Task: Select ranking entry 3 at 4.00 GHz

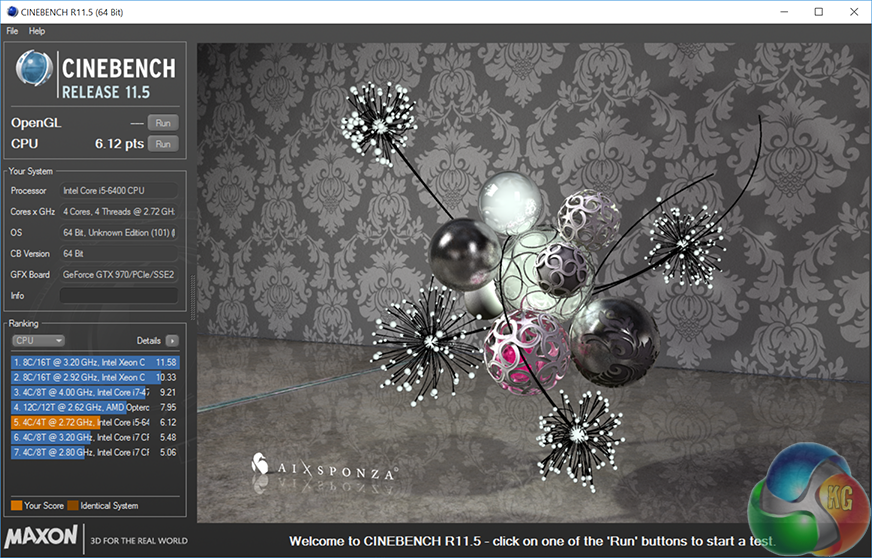Action: point(94,392)
